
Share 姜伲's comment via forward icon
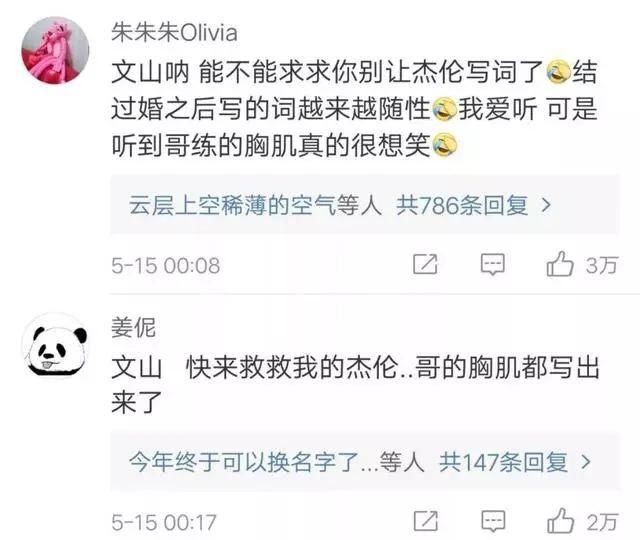tap(426, 521)
